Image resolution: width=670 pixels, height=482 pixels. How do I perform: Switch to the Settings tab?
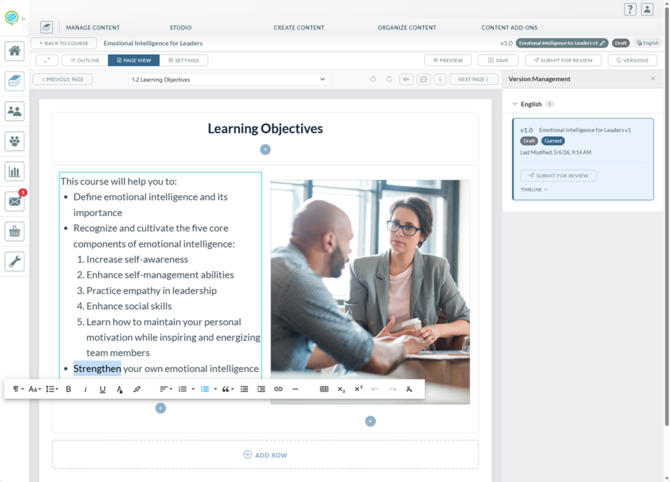tap(184, 60)
